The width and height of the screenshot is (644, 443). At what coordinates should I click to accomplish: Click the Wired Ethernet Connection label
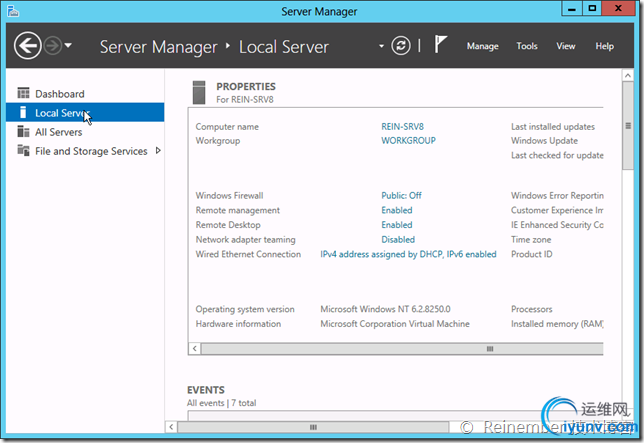pos(248,254)
